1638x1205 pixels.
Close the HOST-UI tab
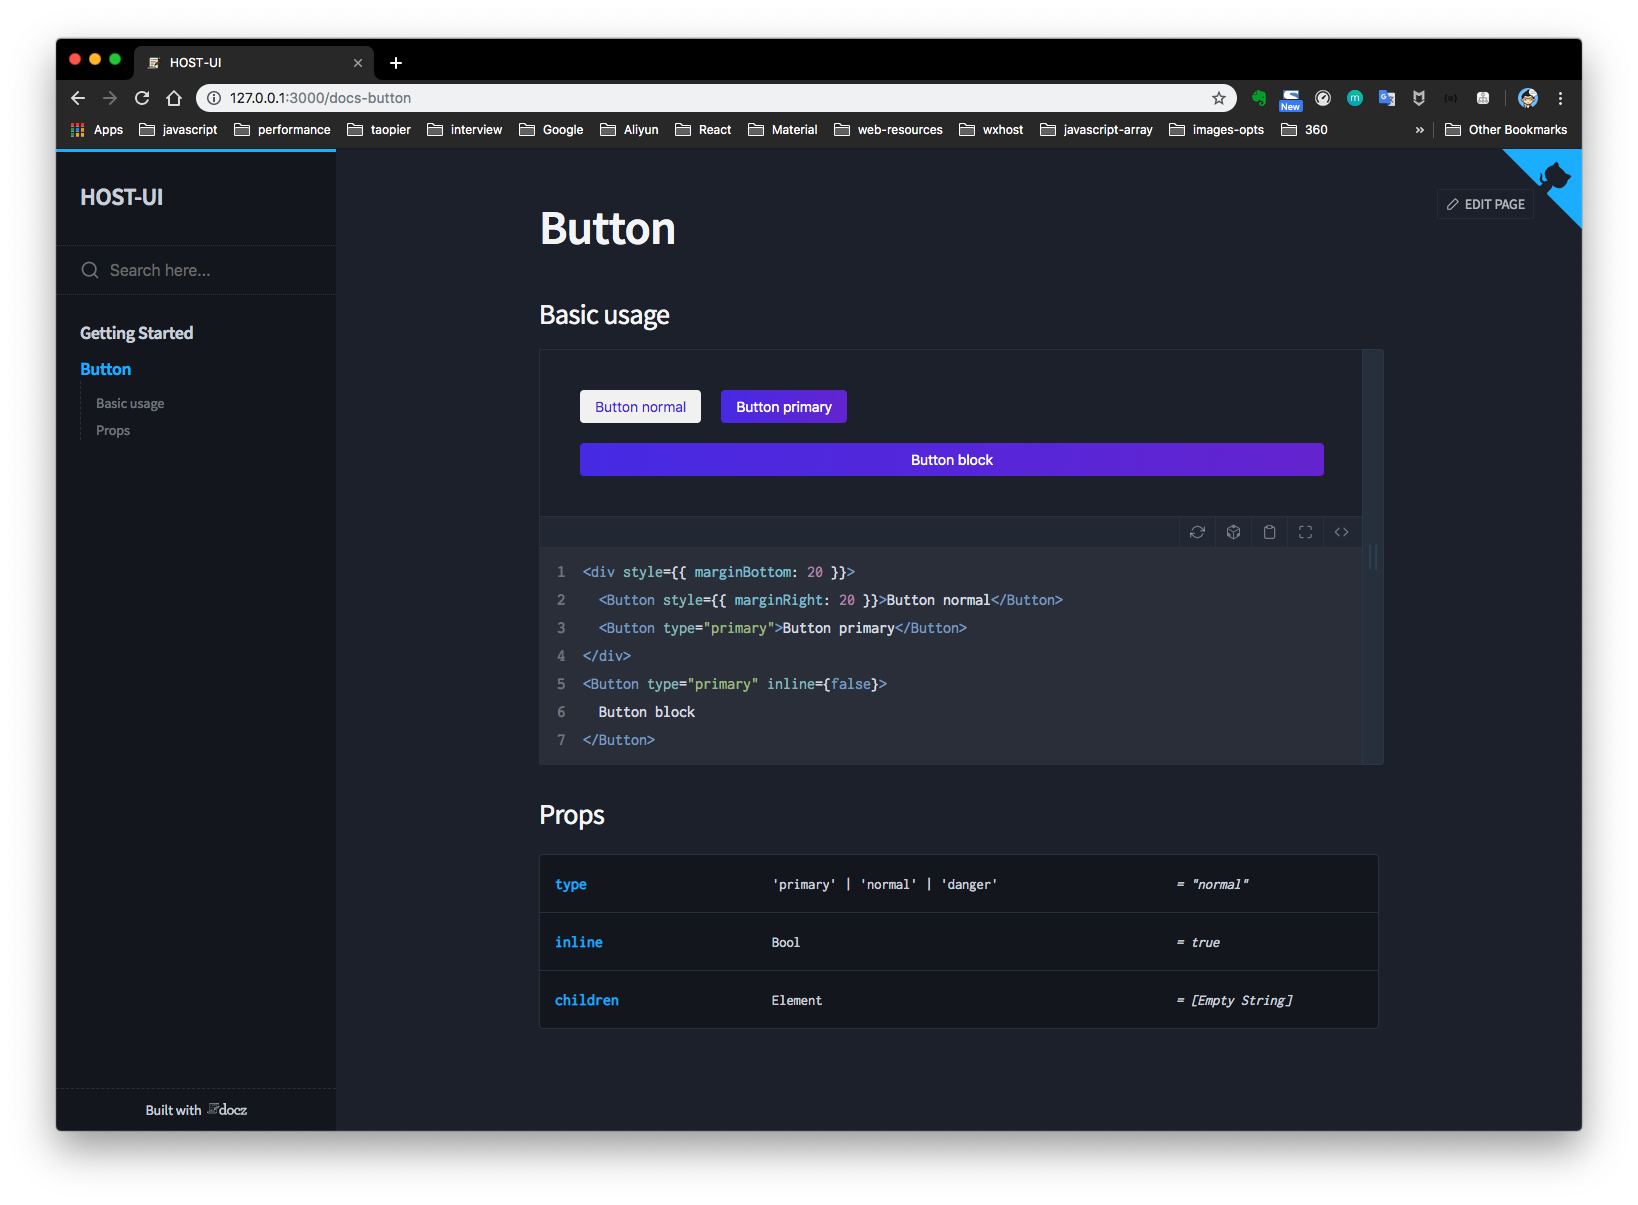coord(358,63)
